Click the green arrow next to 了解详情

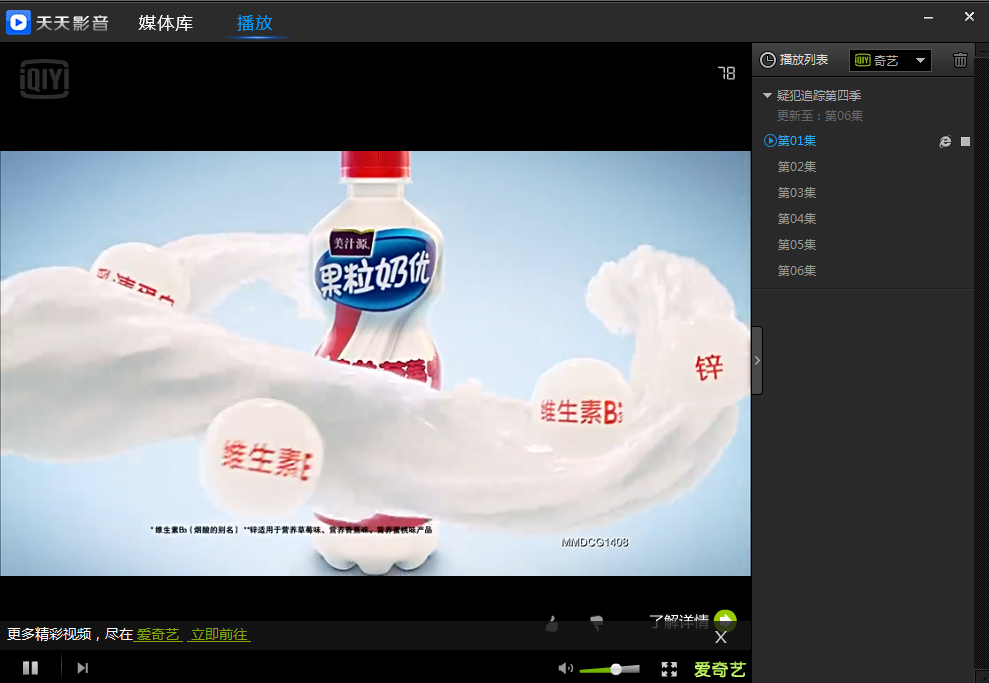point(725,621)
